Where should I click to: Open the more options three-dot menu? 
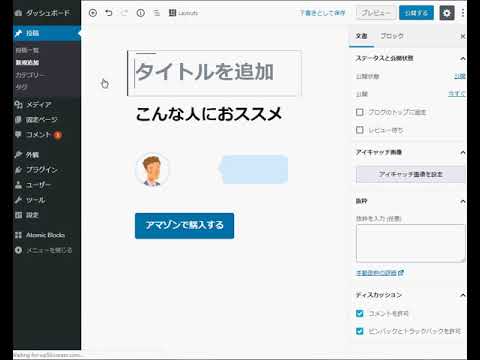(x=463, y=13)
